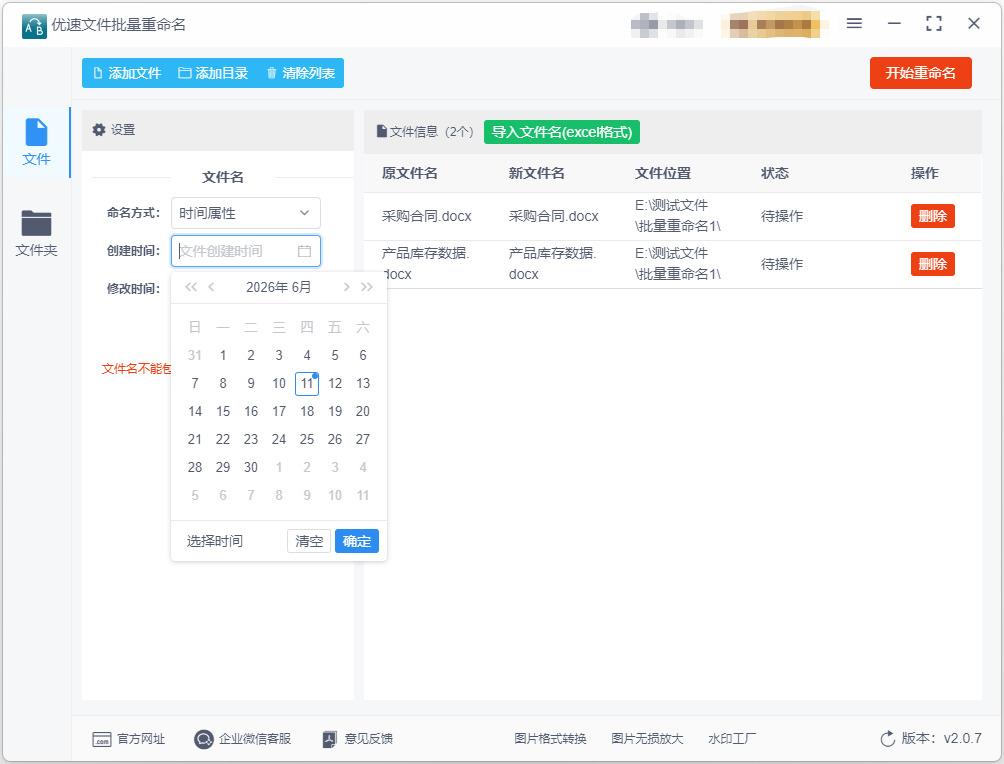
Task: Click the version refresh icon
Action: [x=887, y=739]
